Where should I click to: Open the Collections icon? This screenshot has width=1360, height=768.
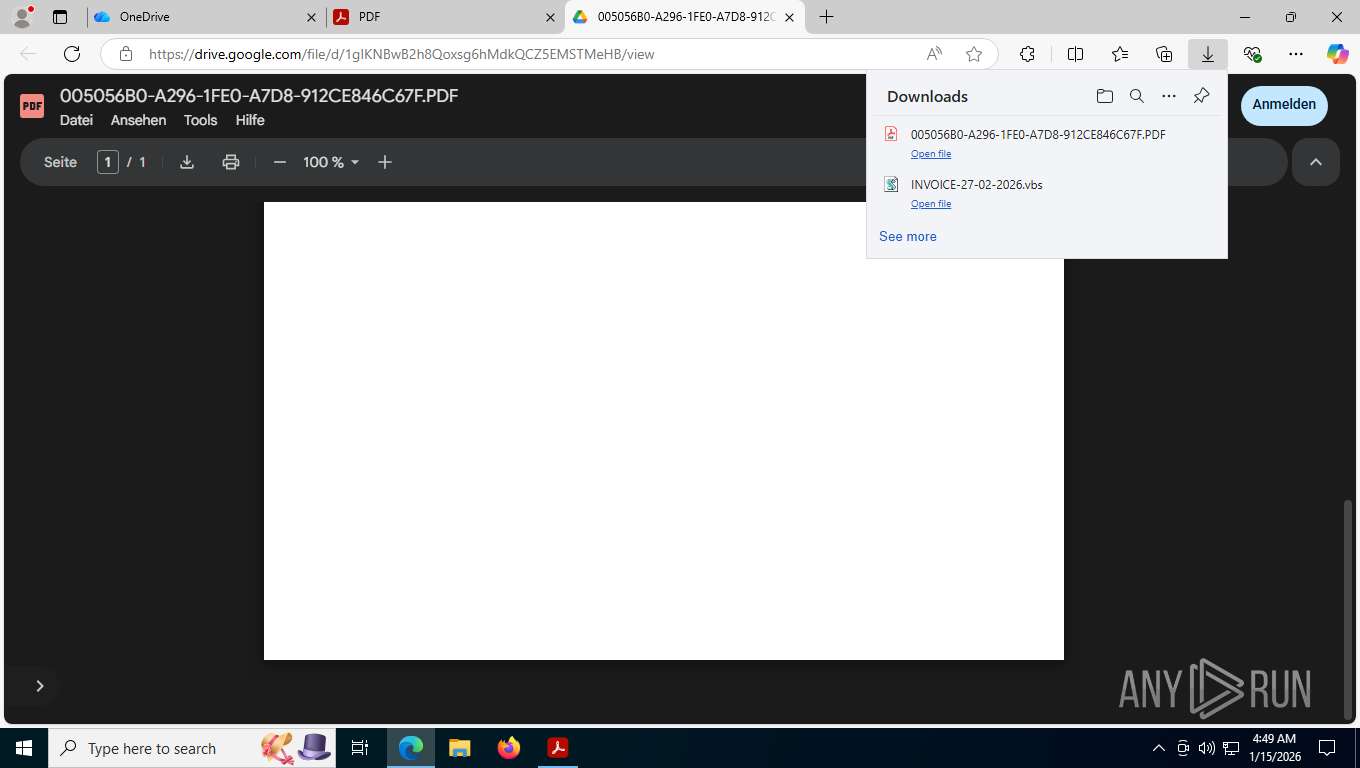(x=1164, y=54)
